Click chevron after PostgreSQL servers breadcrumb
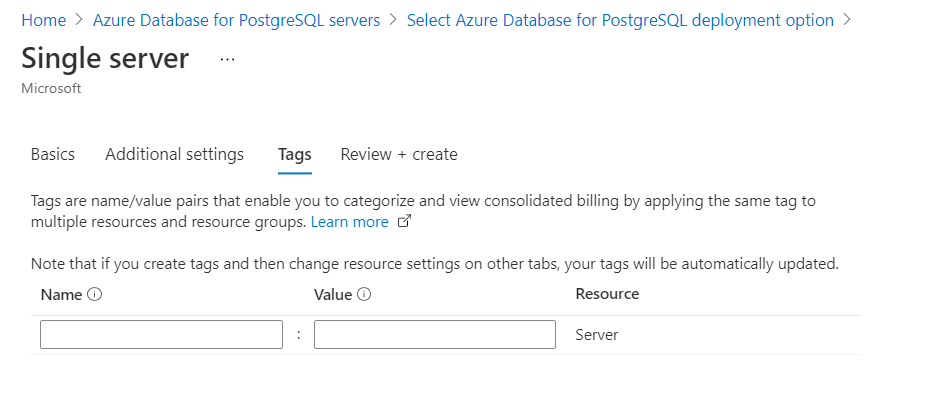 click(393, 20)
